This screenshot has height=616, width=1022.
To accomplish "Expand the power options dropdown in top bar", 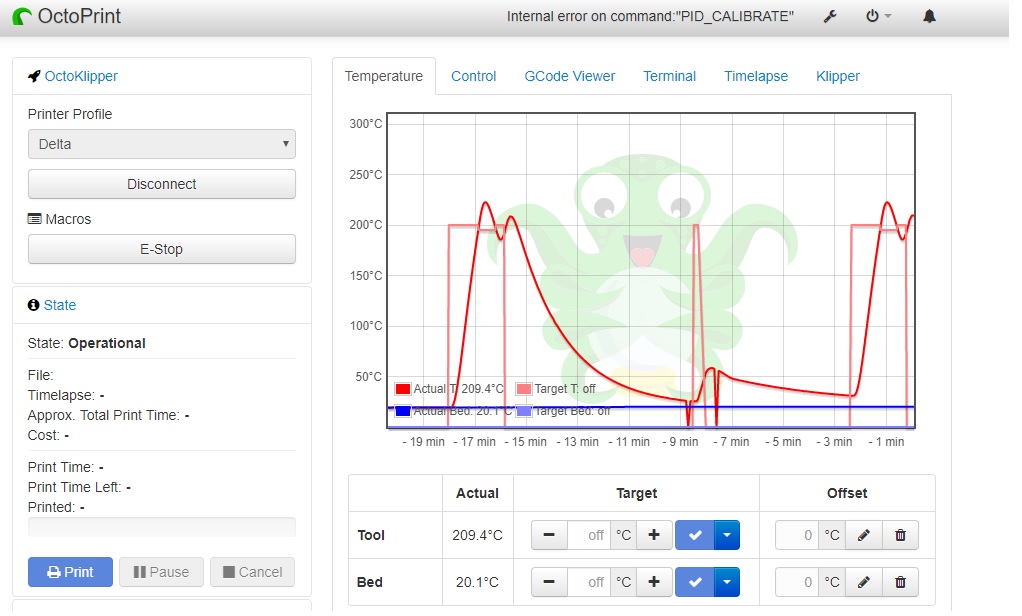I will tap(878, 16).
